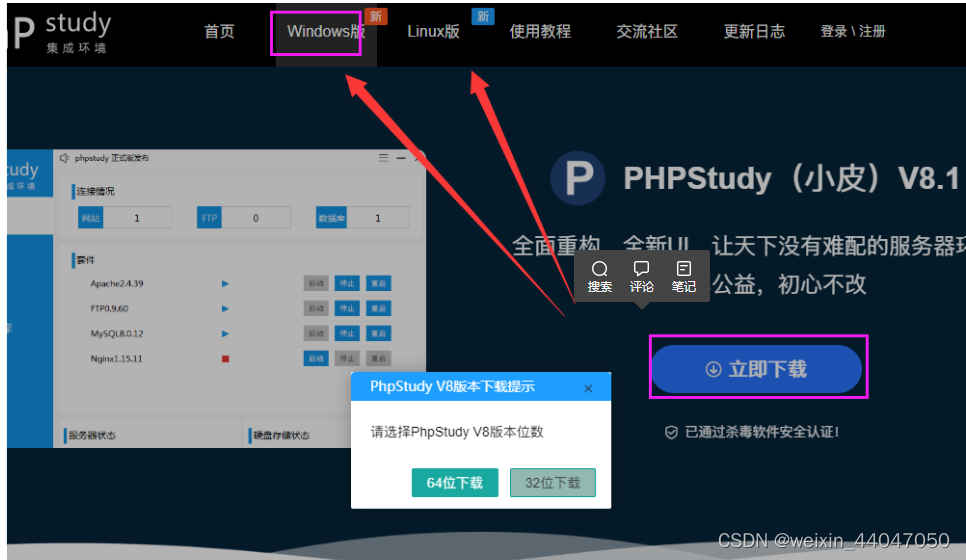This screenshot has height=560, width=966.
Task: Click the large blue P logo circle
Action: [x=577, y=178]
